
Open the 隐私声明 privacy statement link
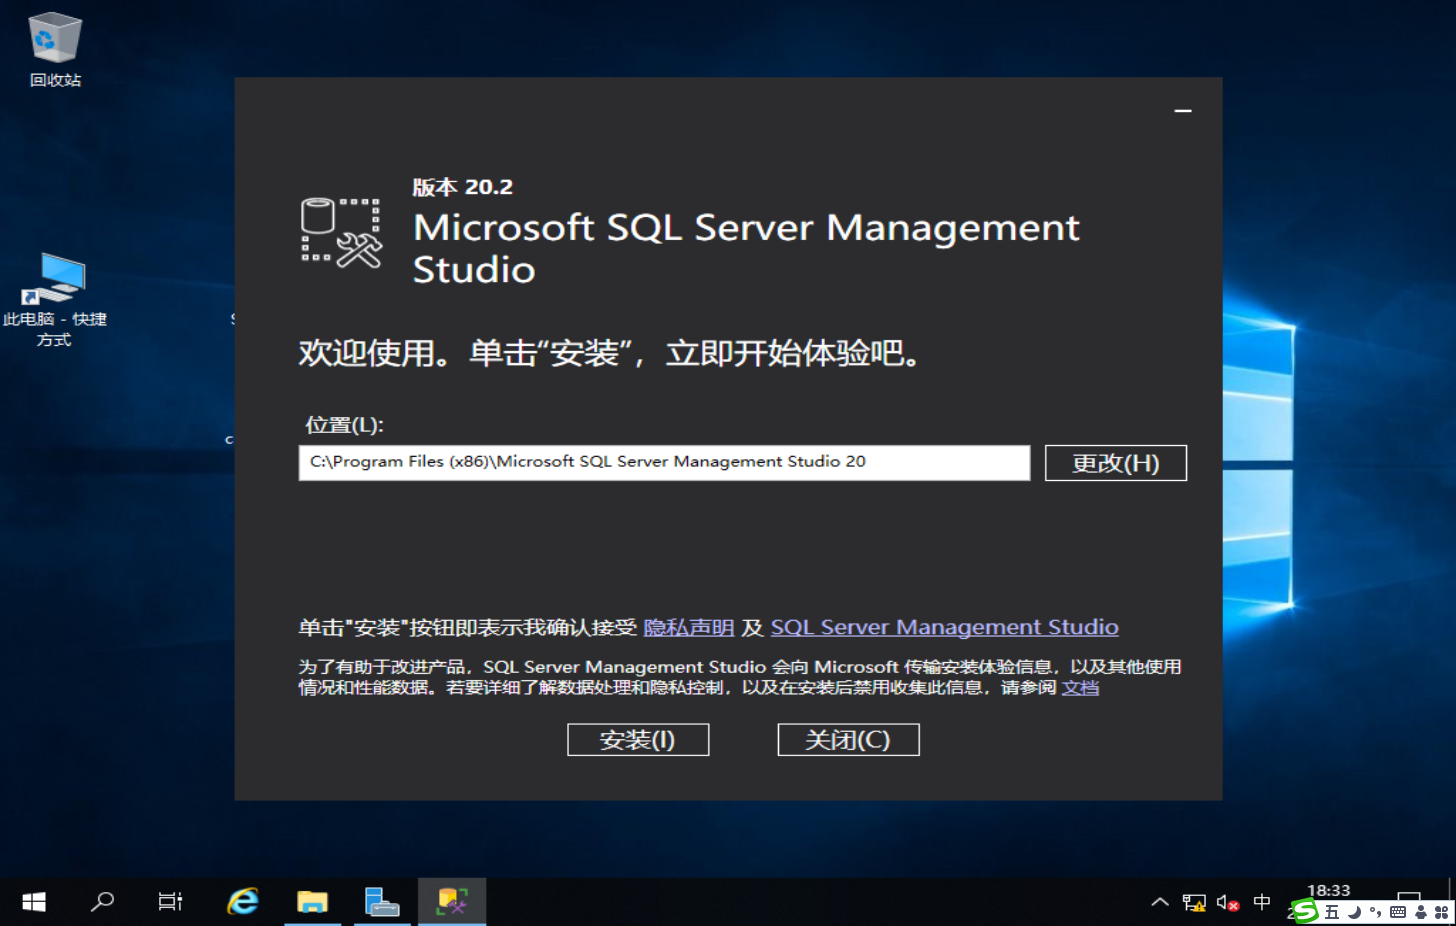688,627
